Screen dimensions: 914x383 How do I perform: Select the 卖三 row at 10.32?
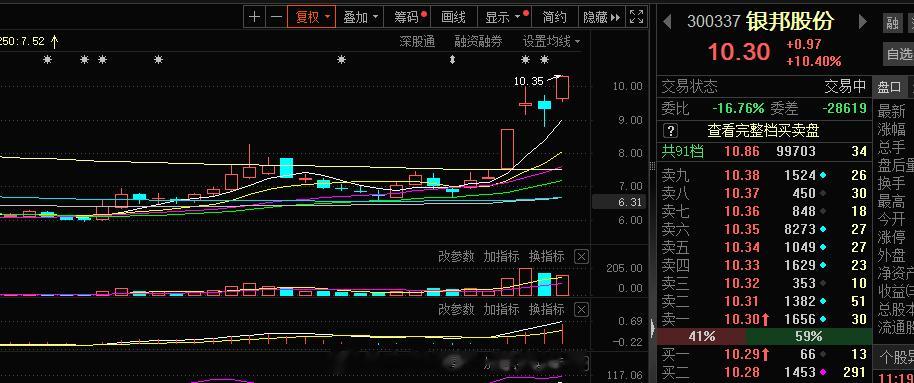click(x=764, y=283)
